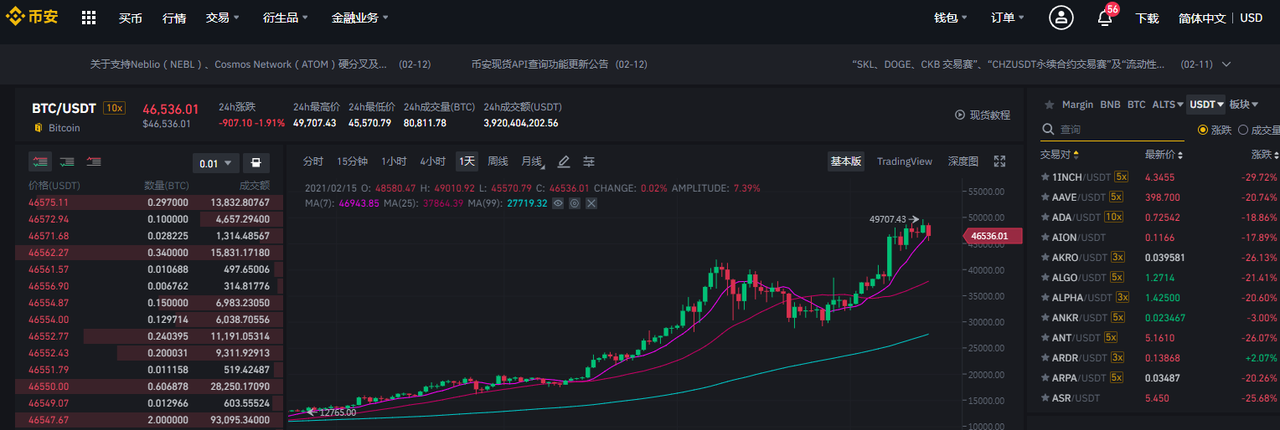
Task: Select the 涨跌 radio option
Action: [x=1214, y=130]
